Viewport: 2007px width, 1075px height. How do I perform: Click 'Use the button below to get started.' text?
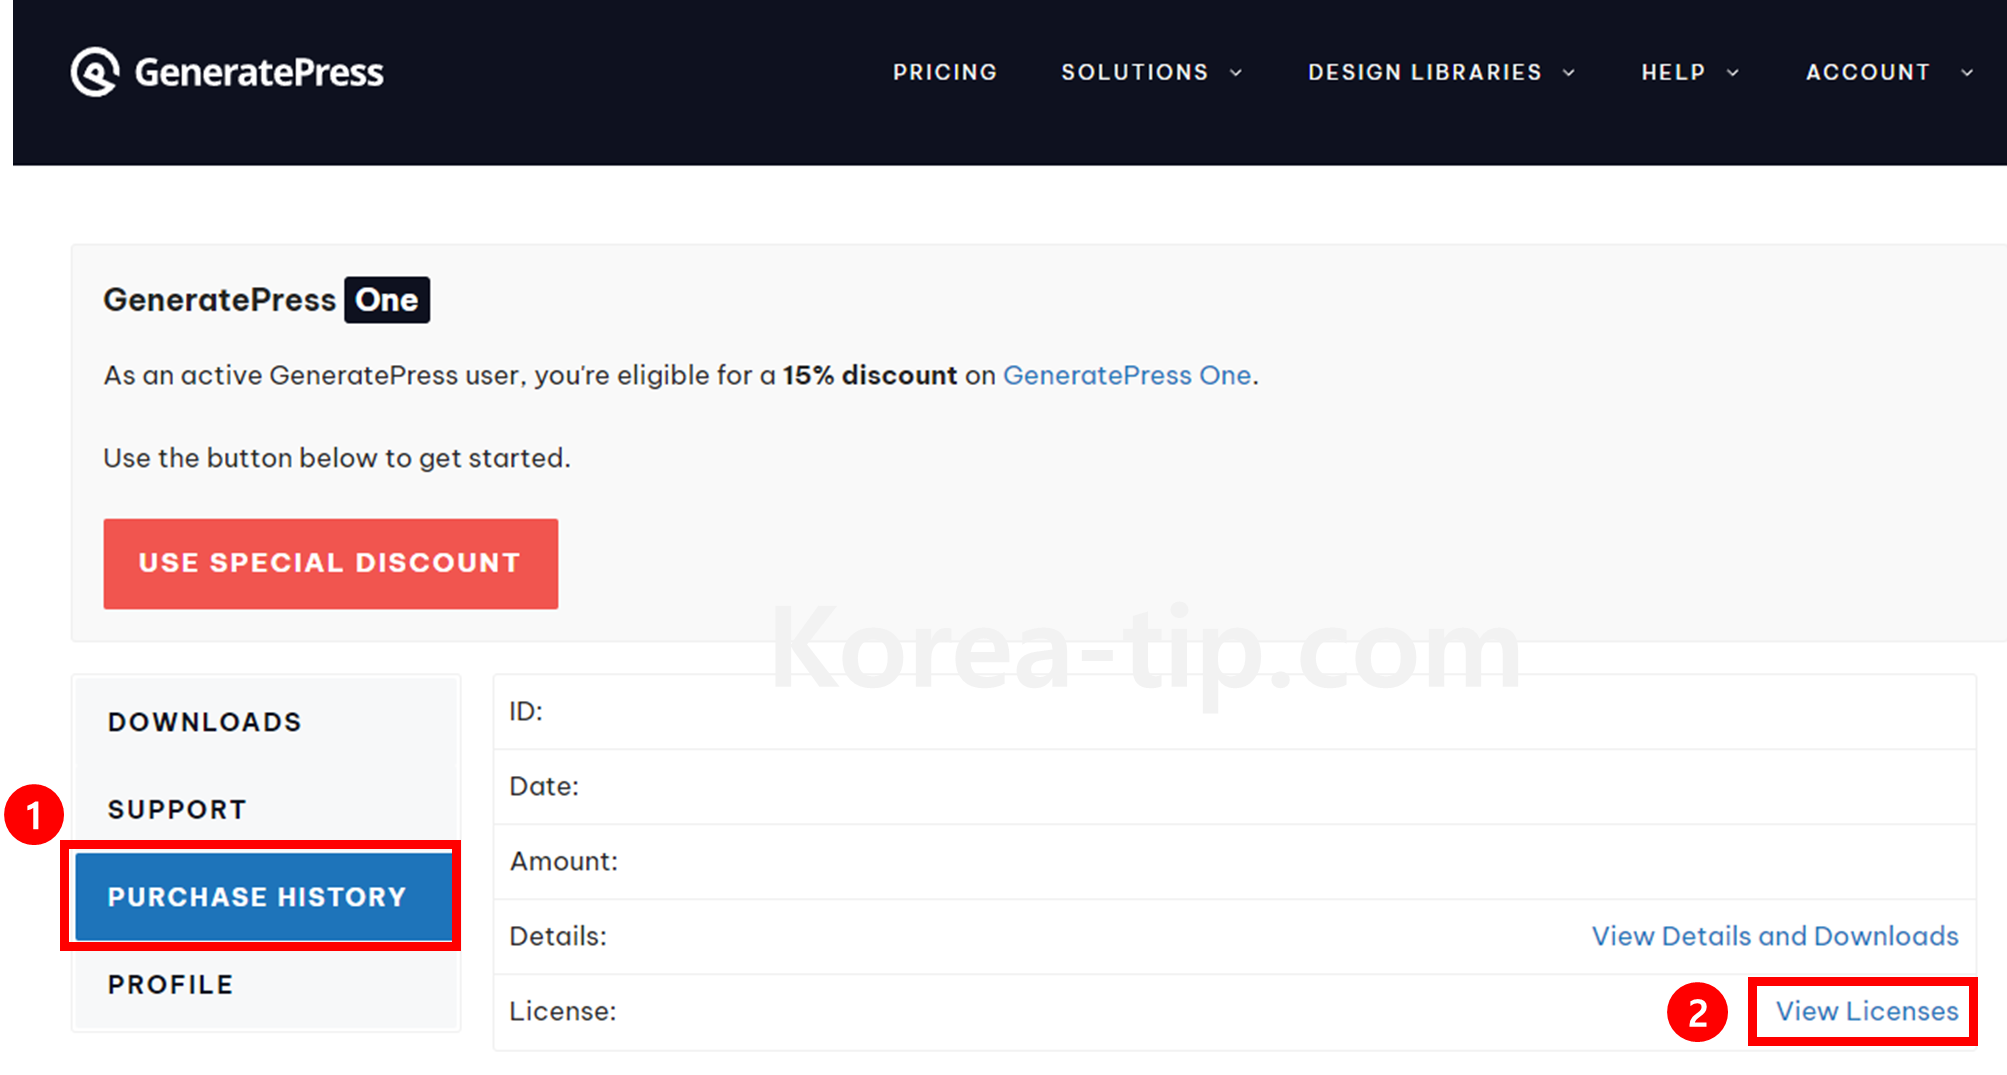point(337,458)
